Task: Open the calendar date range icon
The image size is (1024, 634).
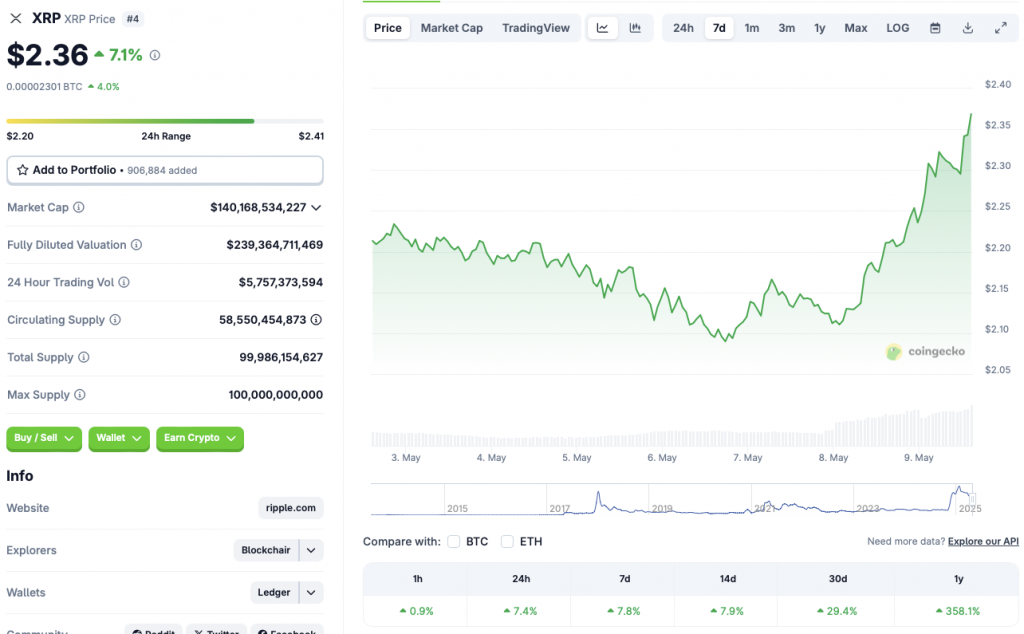Action: click(935, 28)
